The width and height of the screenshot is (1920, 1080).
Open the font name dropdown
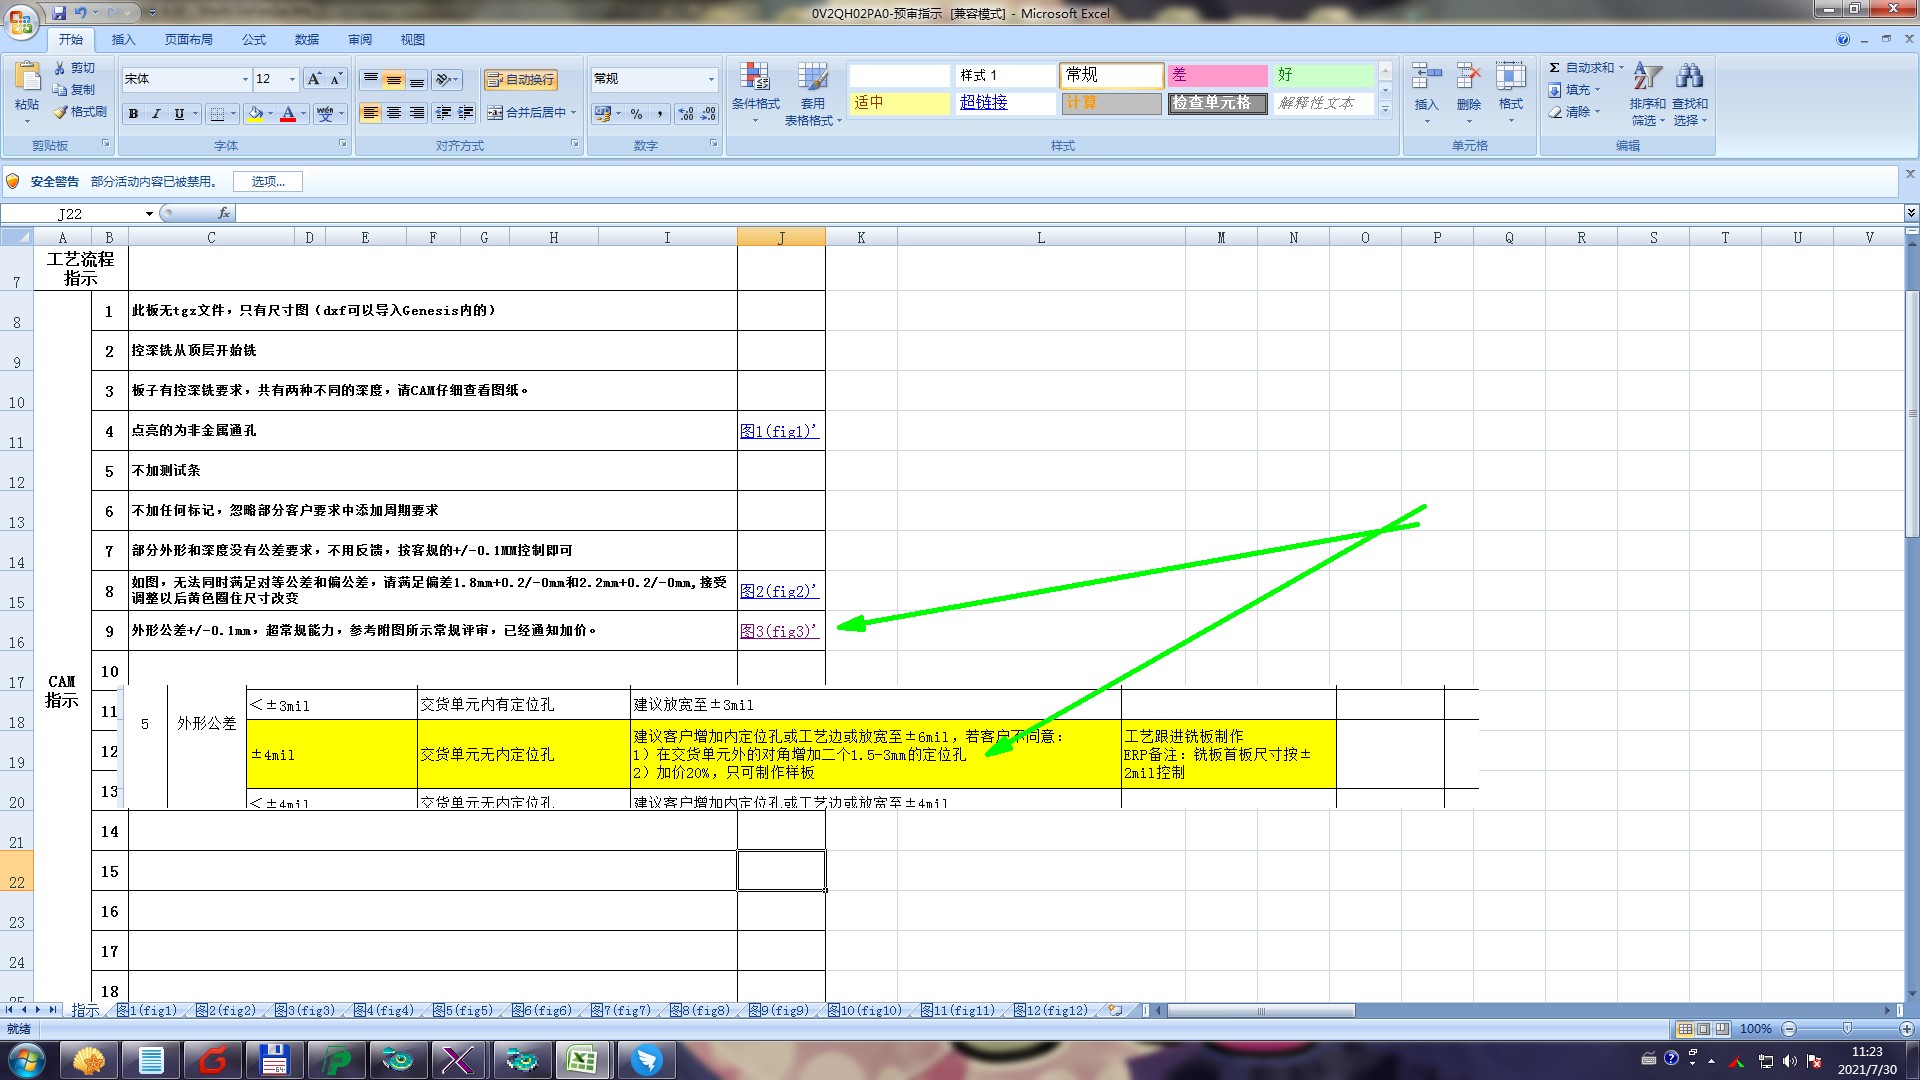point(245,79)
